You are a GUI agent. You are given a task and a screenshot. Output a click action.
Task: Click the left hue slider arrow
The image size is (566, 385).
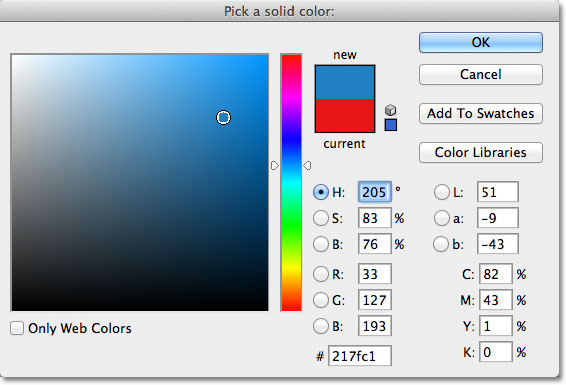(x=275, y=166)
